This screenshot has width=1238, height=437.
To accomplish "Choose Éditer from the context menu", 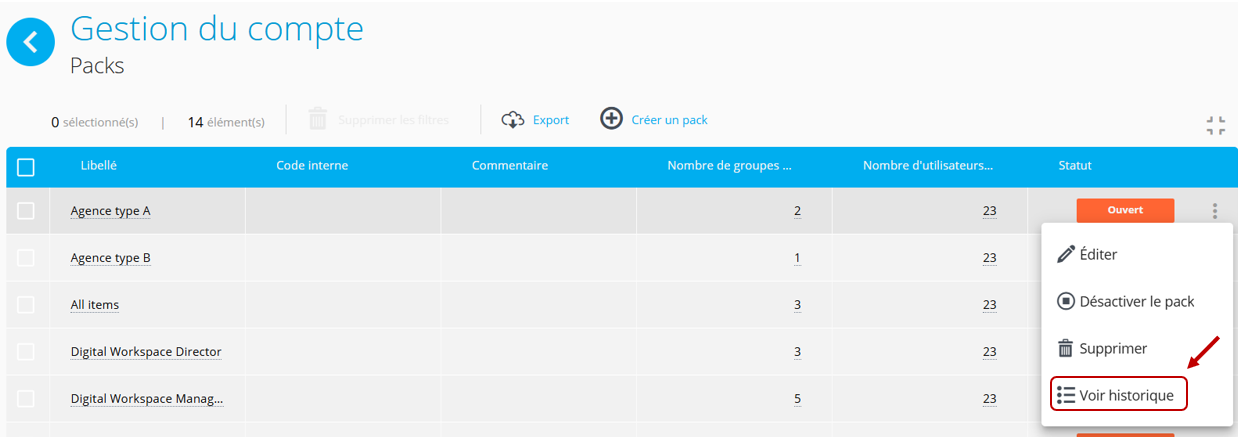I will pyautogui.click(x=1137, y=254).
